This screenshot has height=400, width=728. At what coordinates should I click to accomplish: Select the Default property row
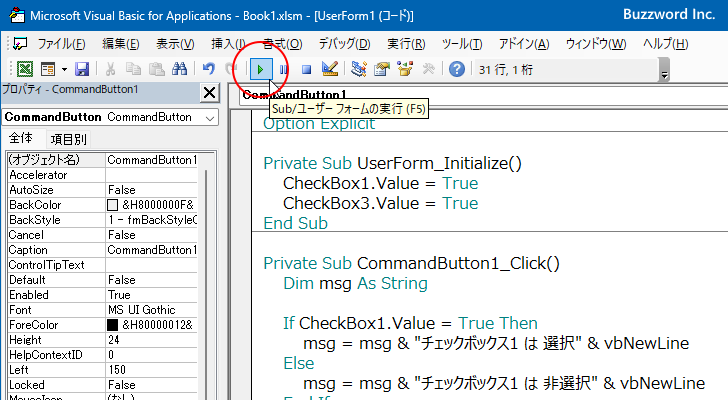[x=102, y=280]
